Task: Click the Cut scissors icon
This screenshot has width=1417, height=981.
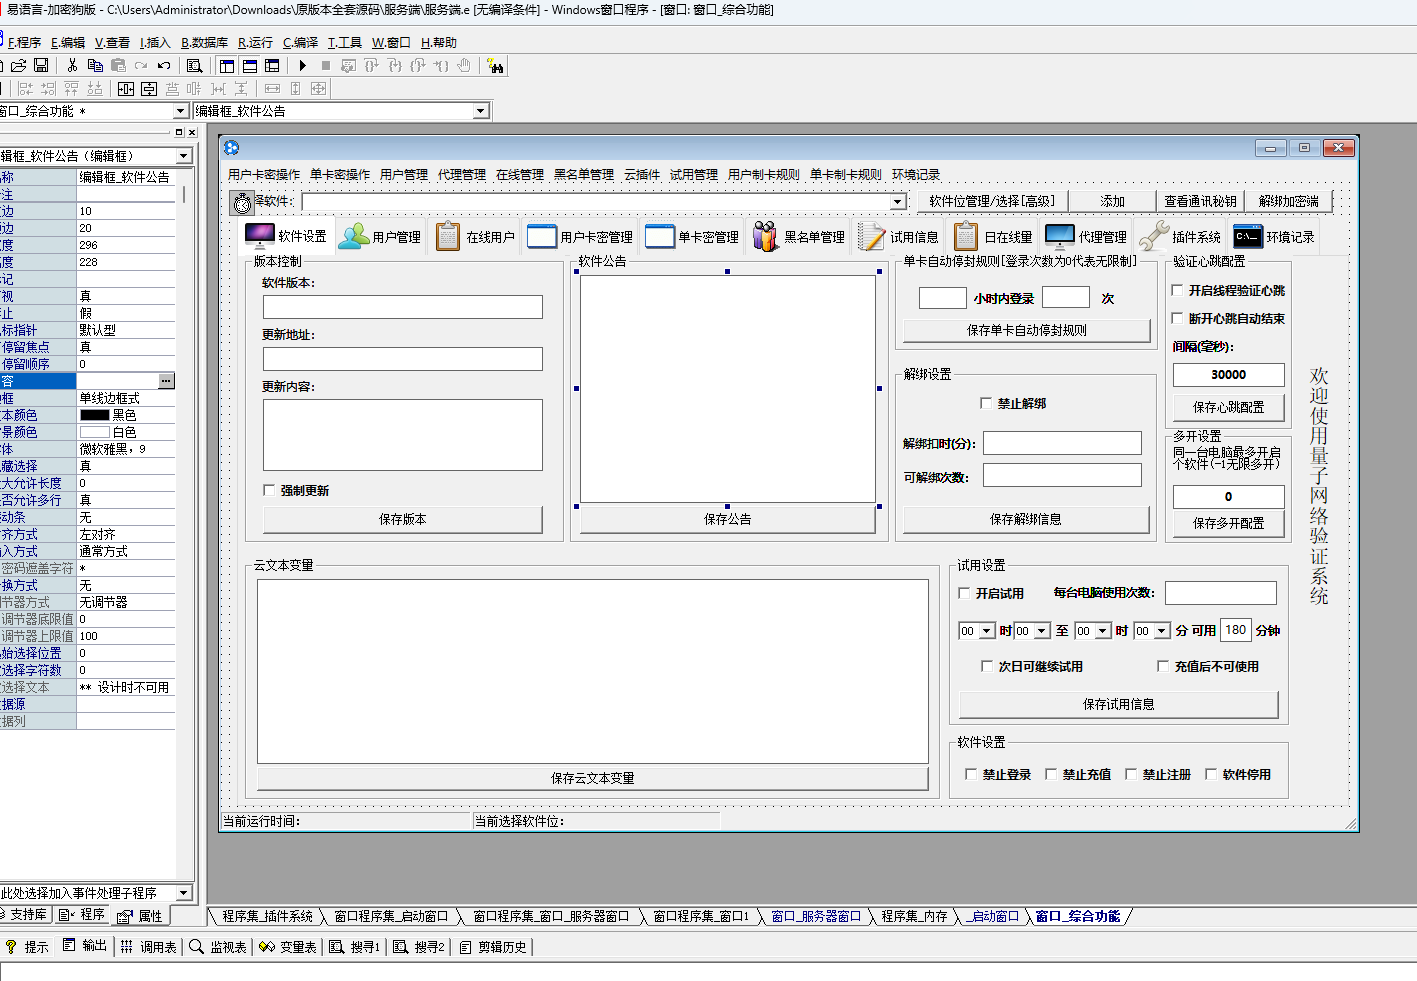Action: point(72,66)
